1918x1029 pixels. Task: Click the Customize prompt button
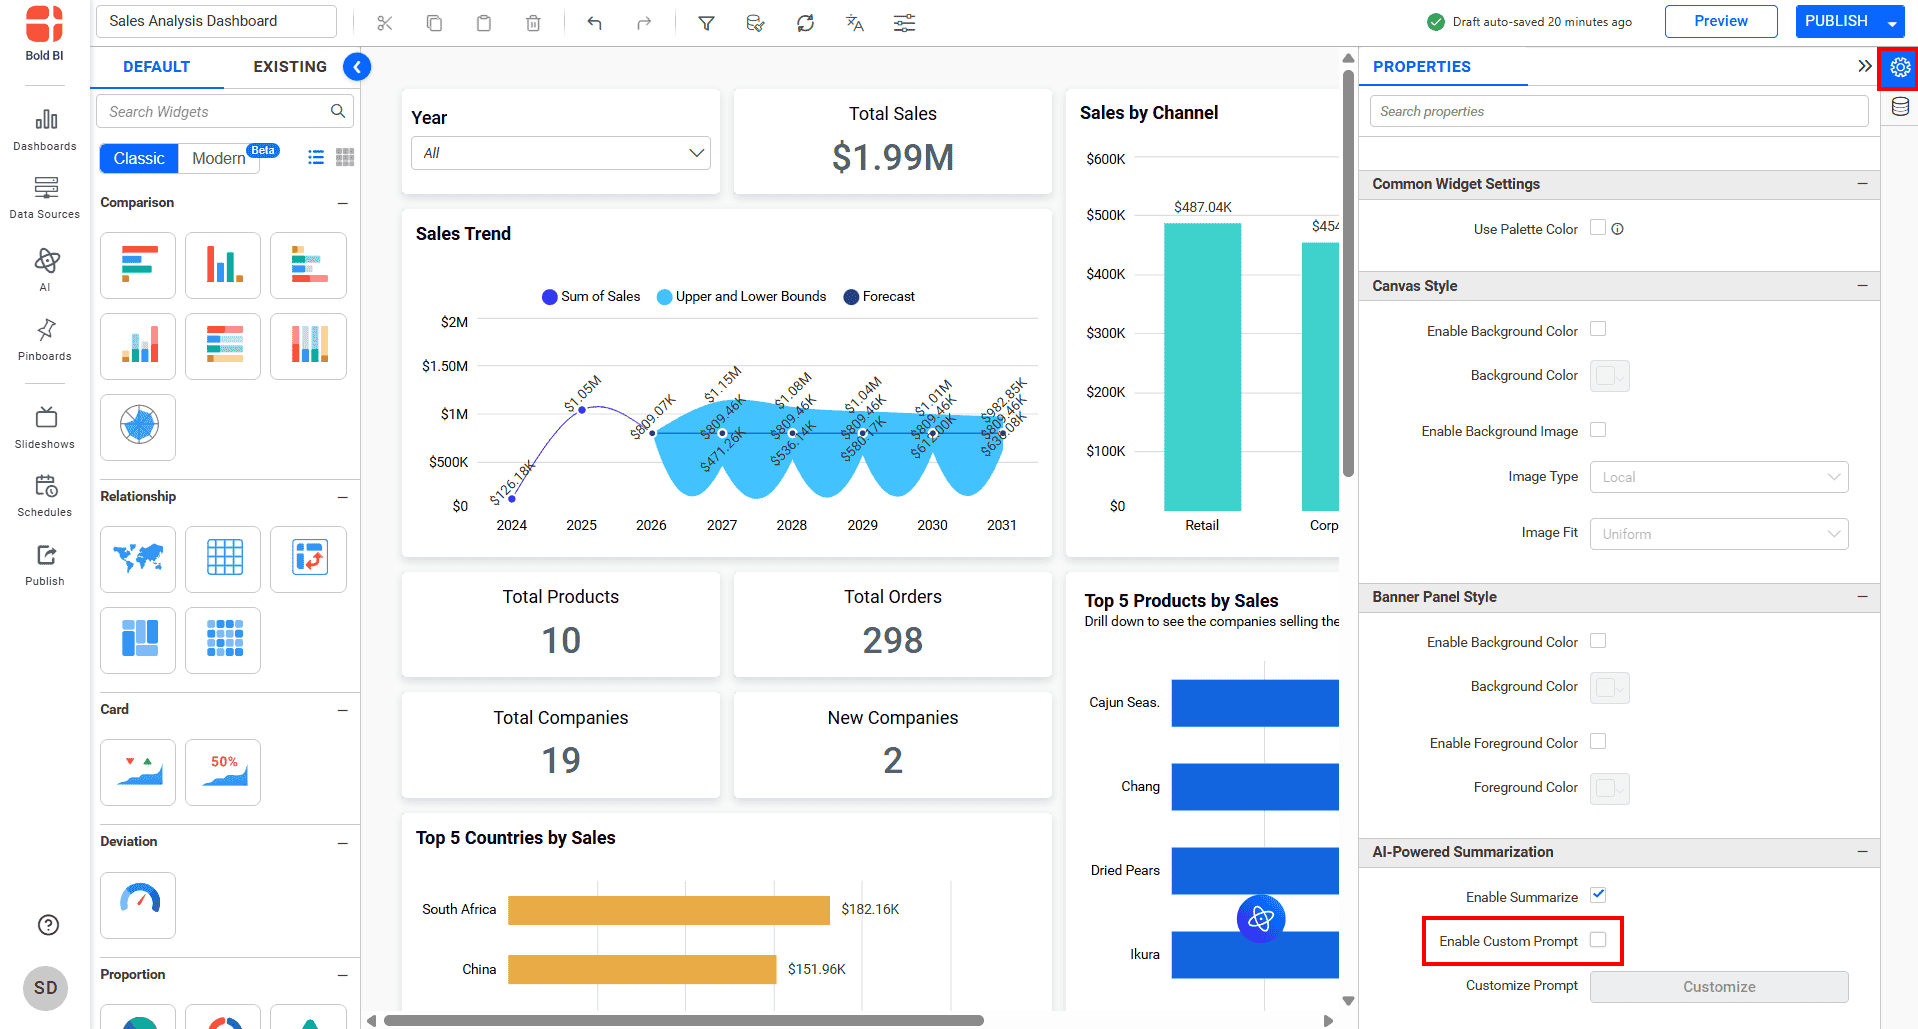click(x=1719, y=987)
